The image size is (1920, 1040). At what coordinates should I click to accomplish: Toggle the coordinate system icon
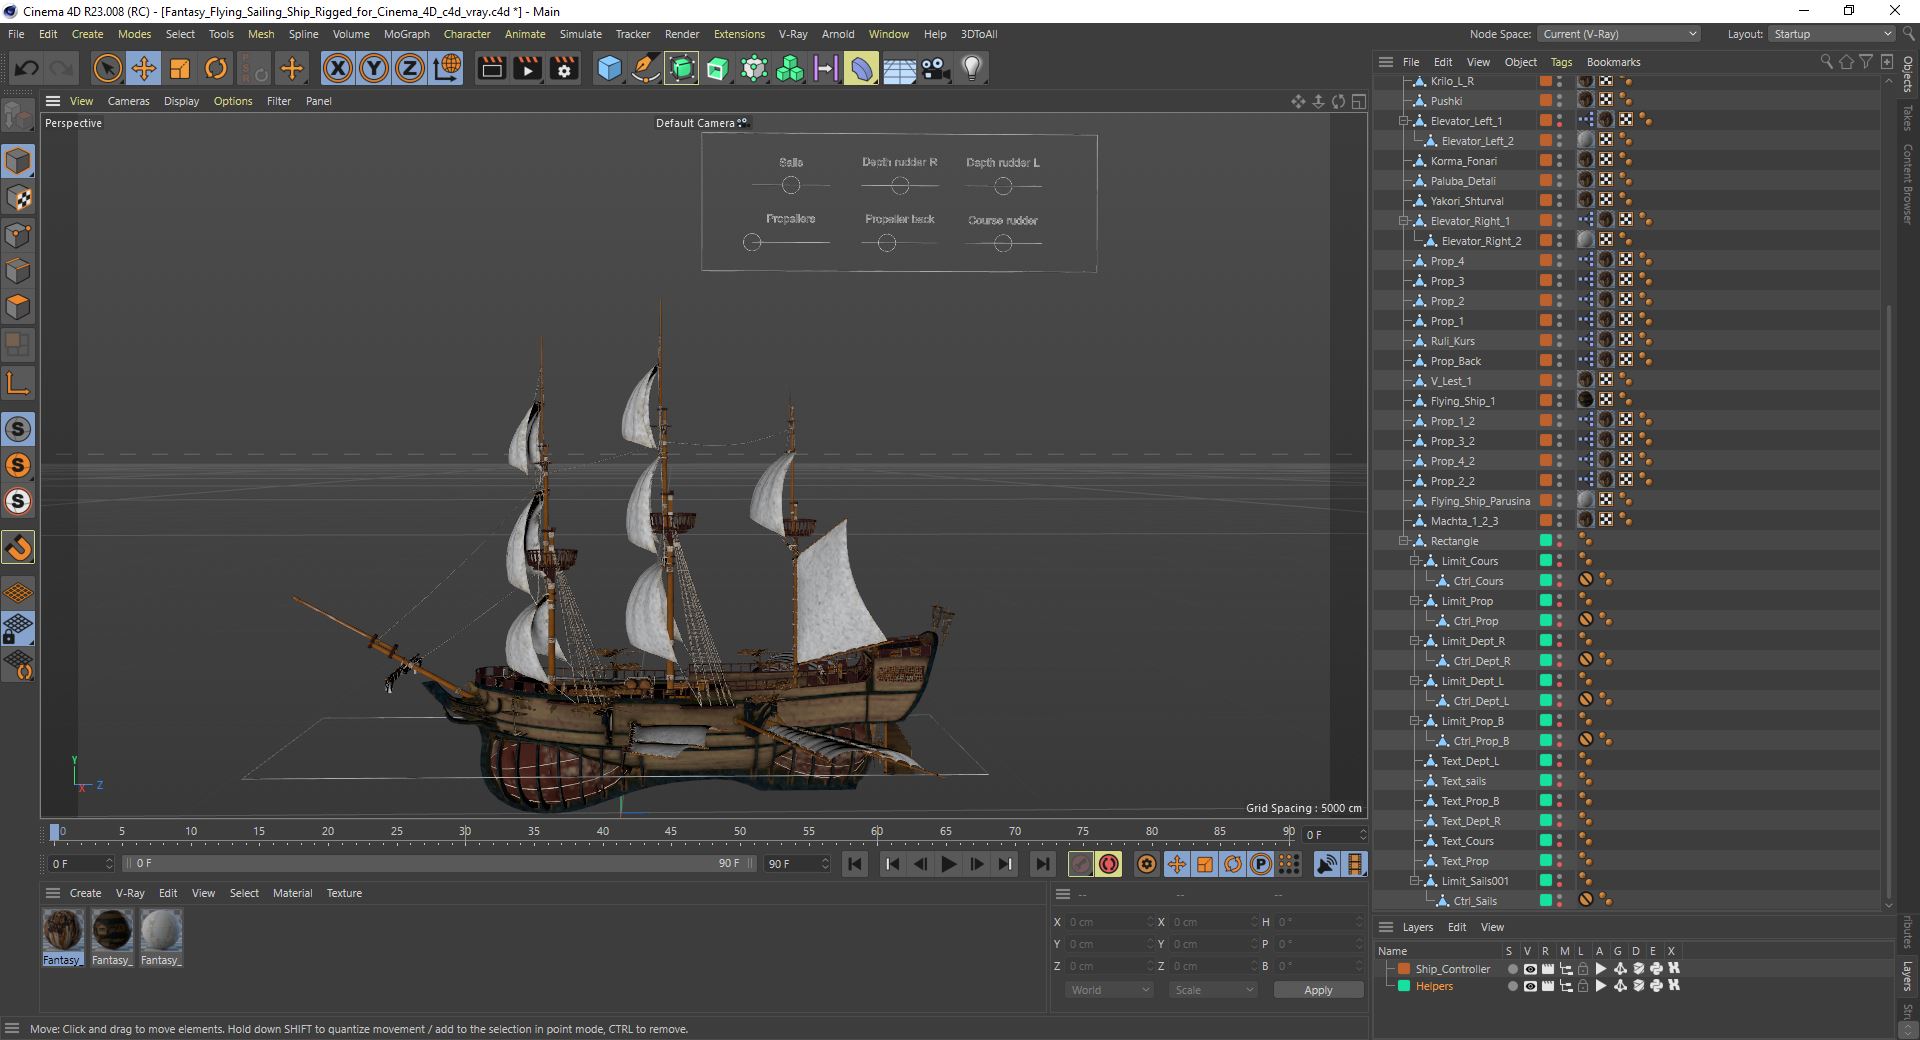point(447,68)
